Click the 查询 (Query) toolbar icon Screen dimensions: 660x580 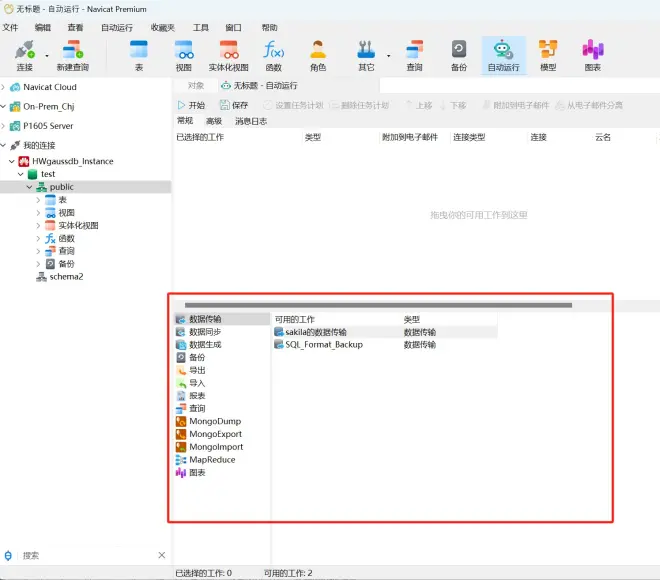pyautogui.click(x=414, y=55)
